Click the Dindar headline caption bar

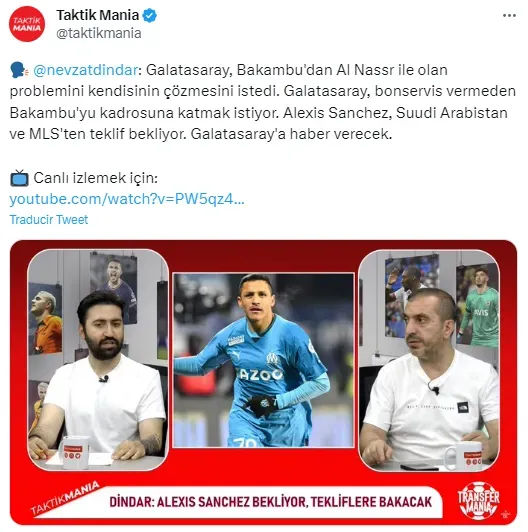(x=270, y=502)
